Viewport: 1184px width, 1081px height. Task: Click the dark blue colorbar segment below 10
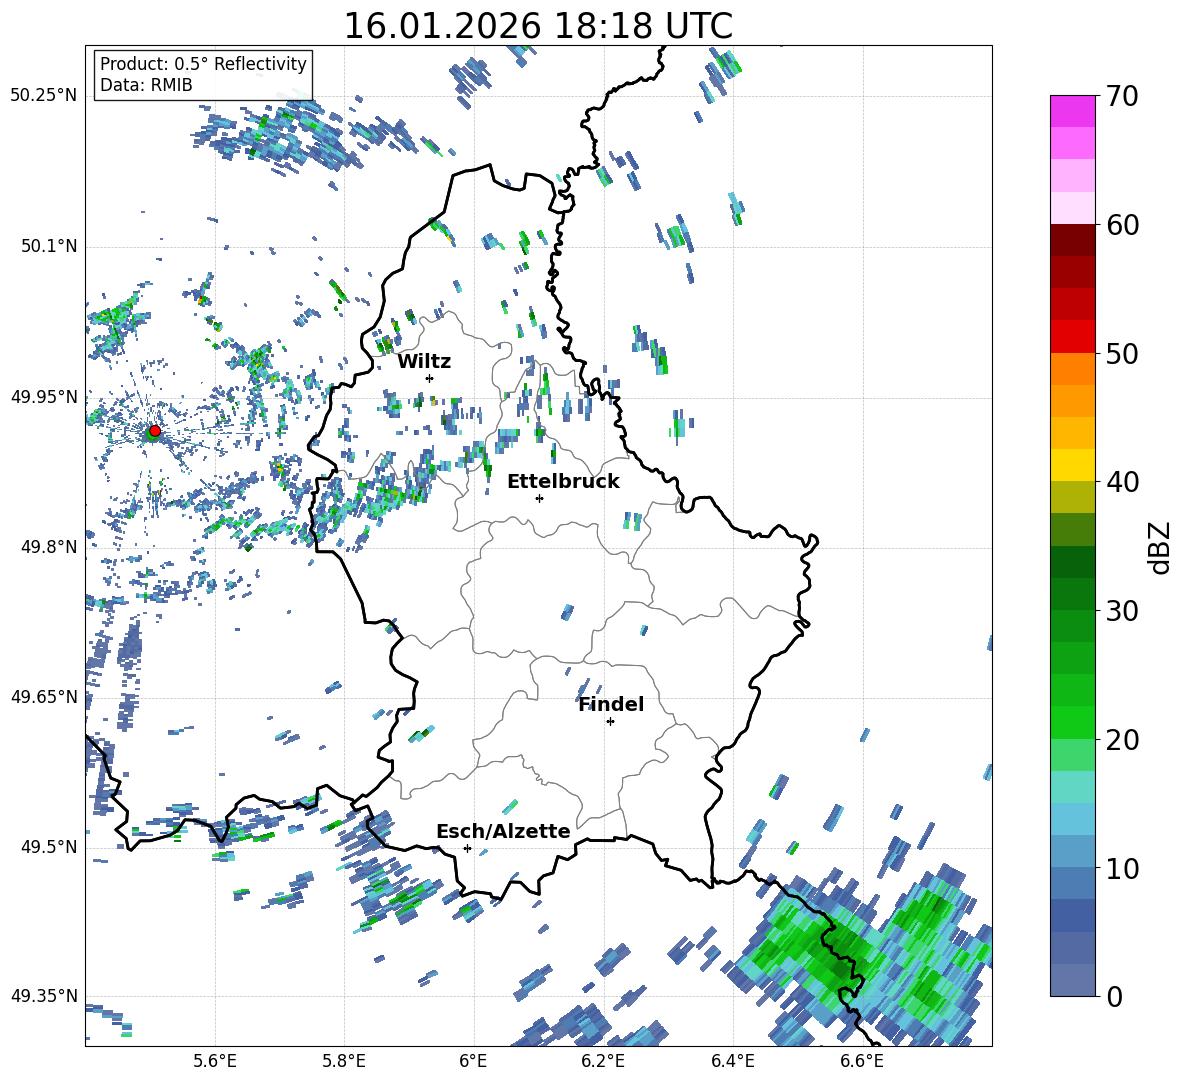point(1072,915)
